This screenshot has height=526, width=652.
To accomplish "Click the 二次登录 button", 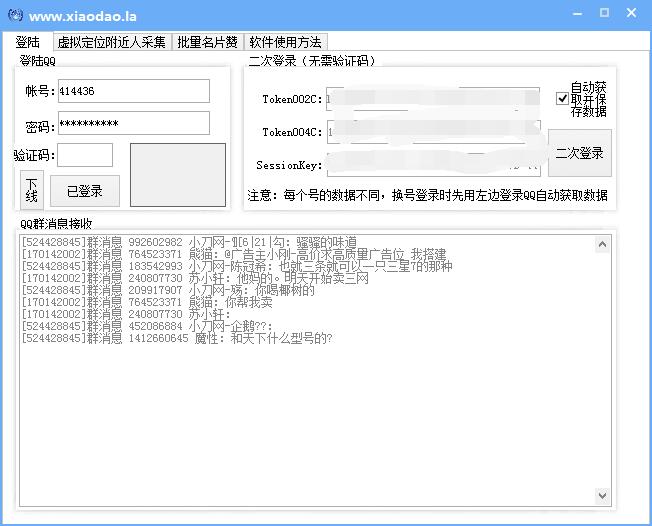I will coord(580,153).
